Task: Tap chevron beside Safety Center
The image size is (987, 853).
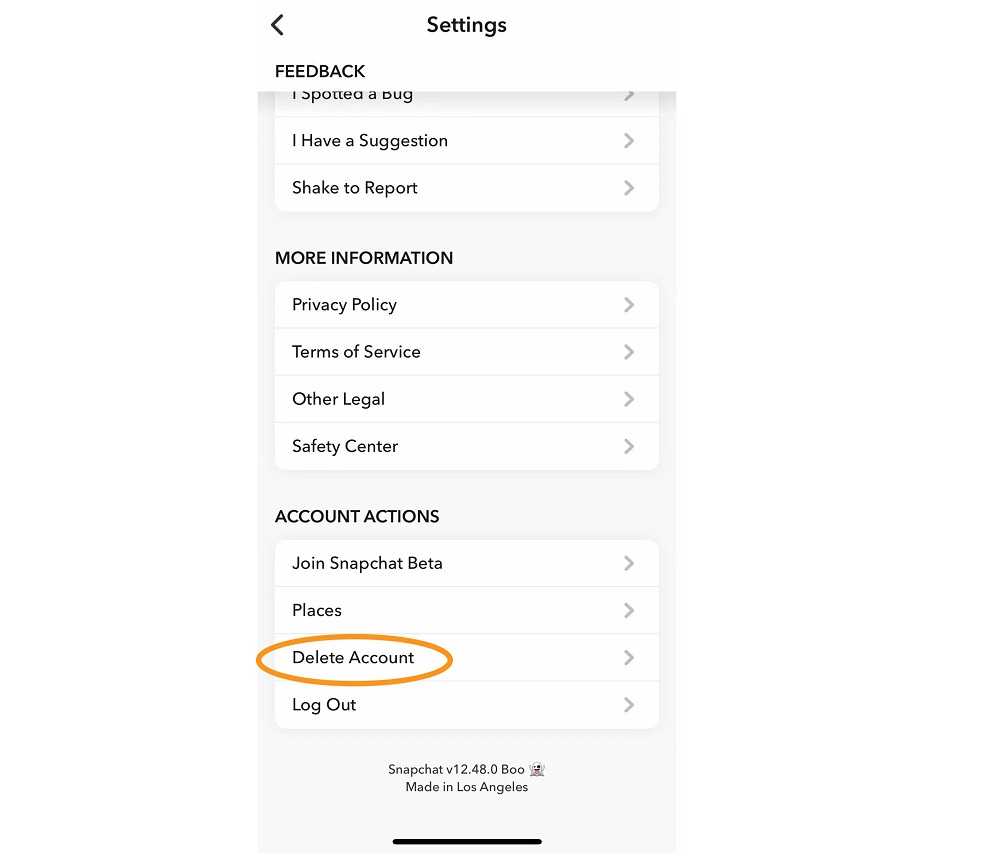Action: [x=629, y=446]
